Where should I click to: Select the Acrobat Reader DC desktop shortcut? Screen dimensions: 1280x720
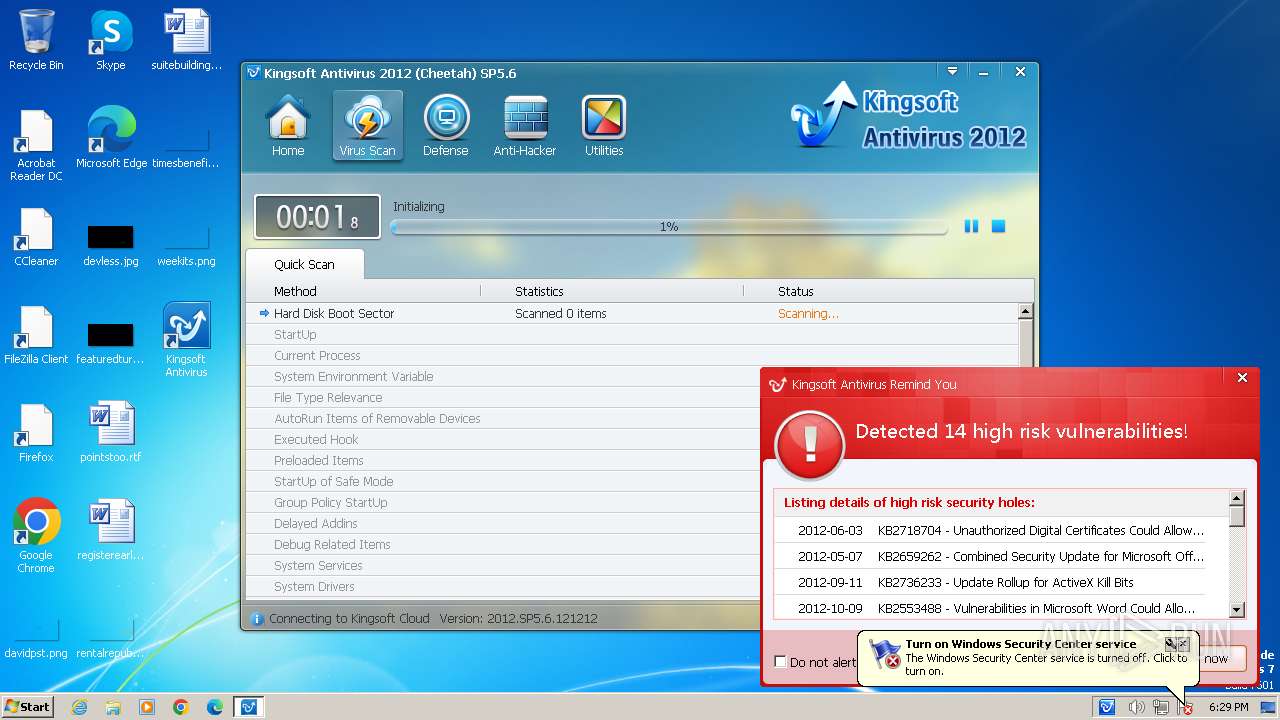[x=36, y=146]
